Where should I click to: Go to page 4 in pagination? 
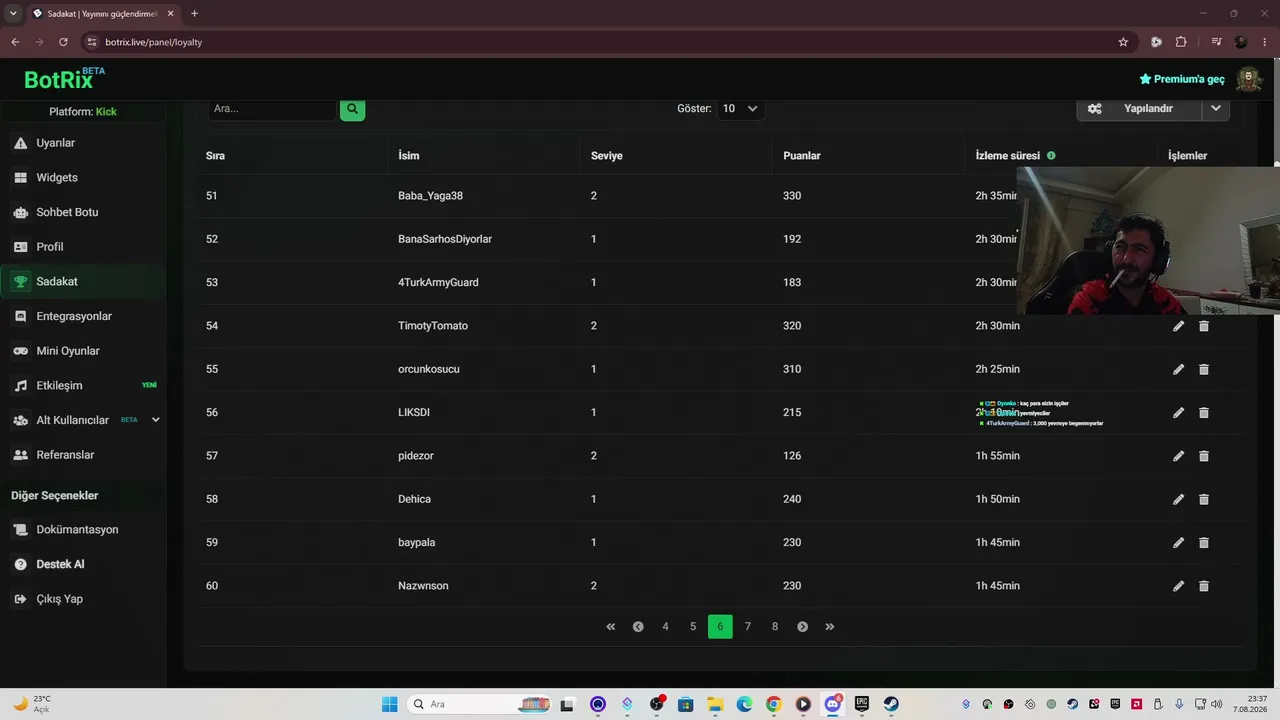tap(665, 627)
